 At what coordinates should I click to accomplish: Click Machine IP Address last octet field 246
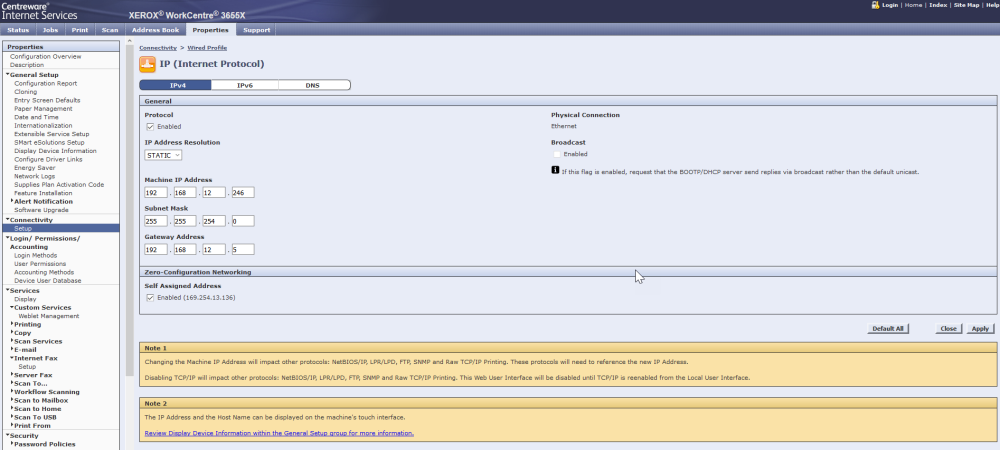click(x=243, y=192)
